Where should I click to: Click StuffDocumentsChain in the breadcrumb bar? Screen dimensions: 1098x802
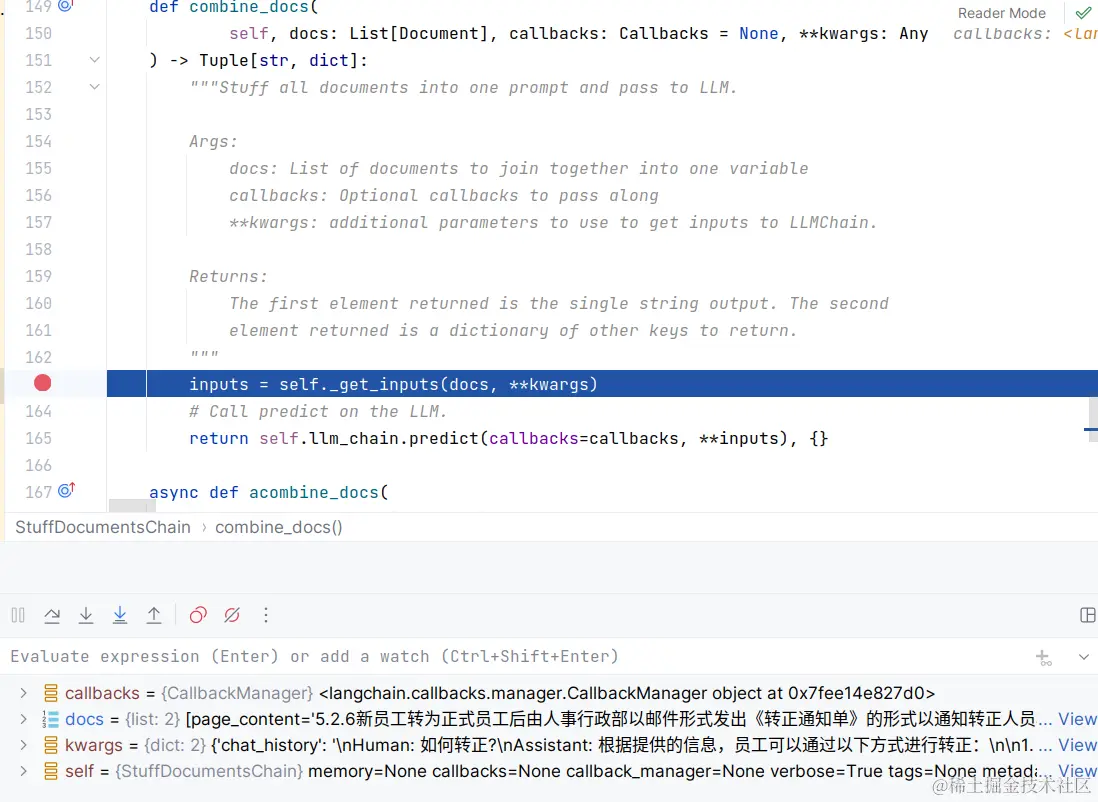101,527
